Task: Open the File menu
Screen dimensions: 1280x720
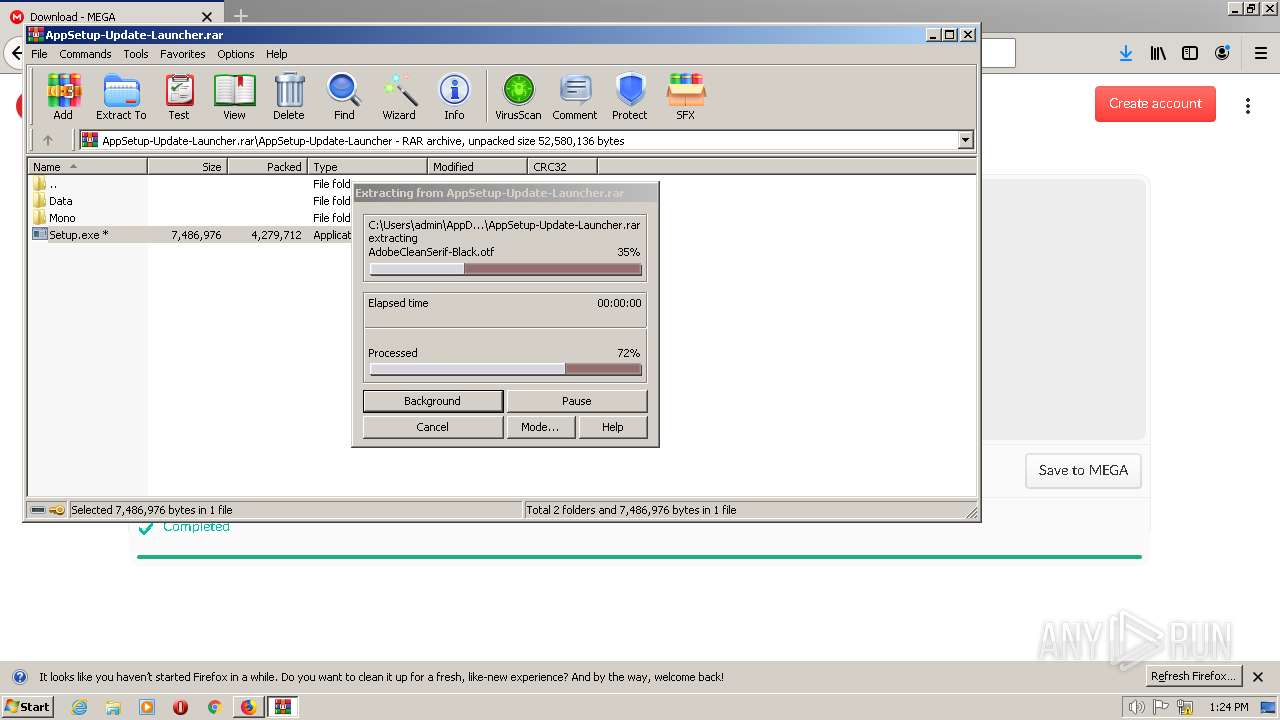Action: (39, 54)
